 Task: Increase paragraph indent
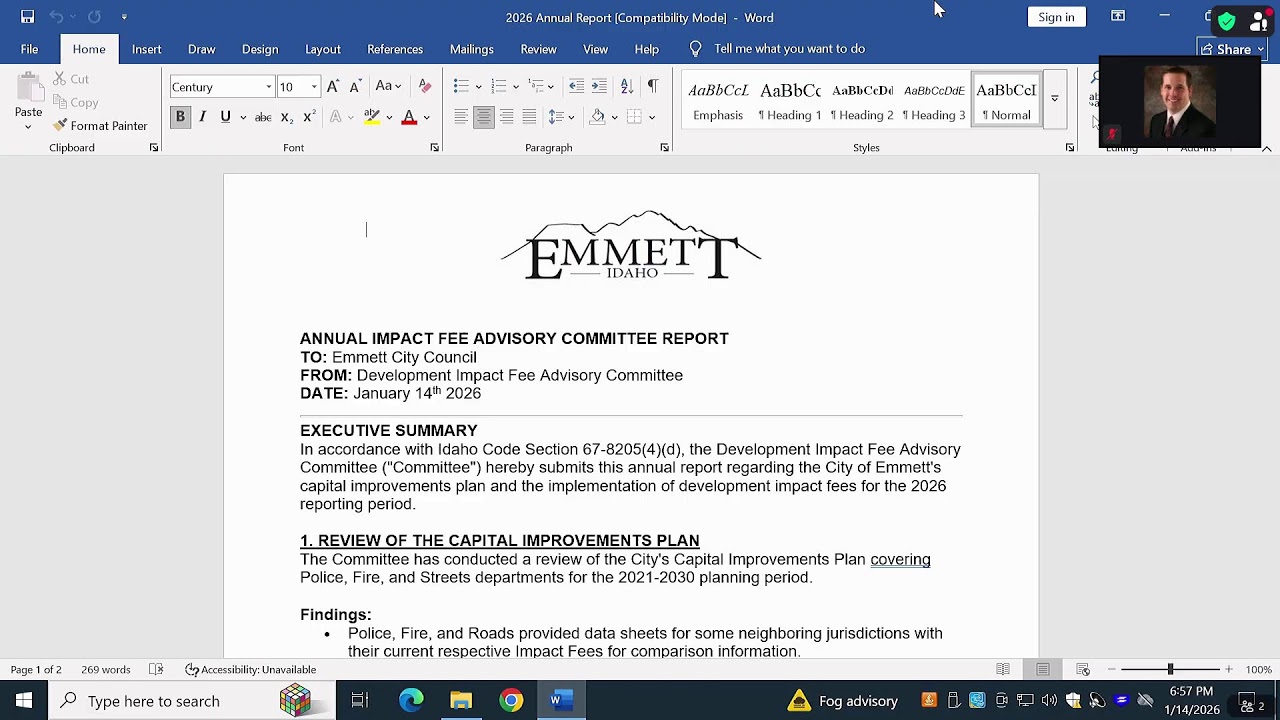pyautogui.click(x=599, y=87)
